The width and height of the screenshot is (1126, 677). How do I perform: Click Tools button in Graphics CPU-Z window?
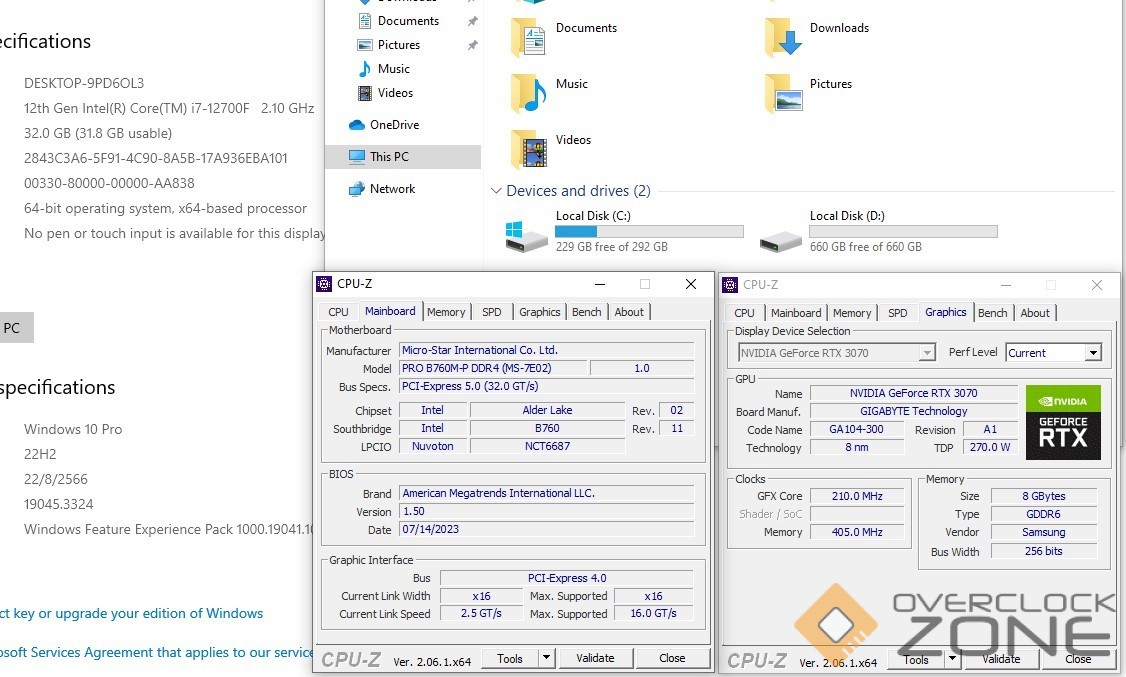(916, 659)
